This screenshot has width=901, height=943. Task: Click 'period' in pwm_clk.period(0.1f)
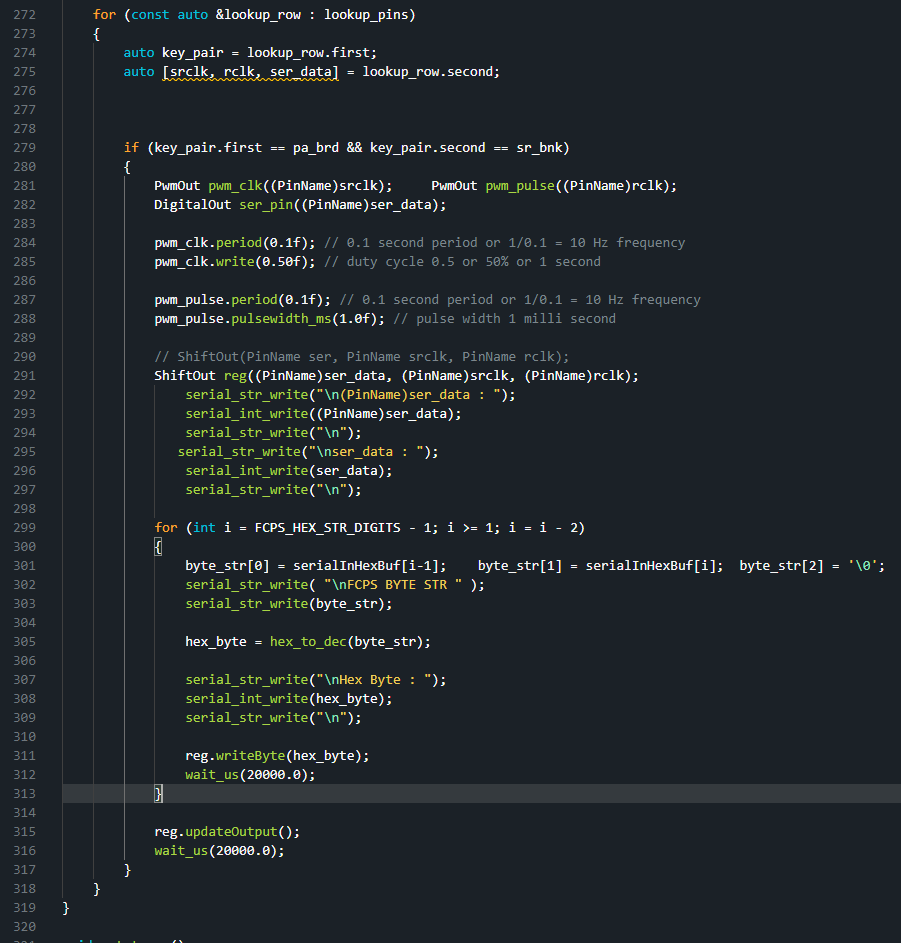[x=239, y=242]
